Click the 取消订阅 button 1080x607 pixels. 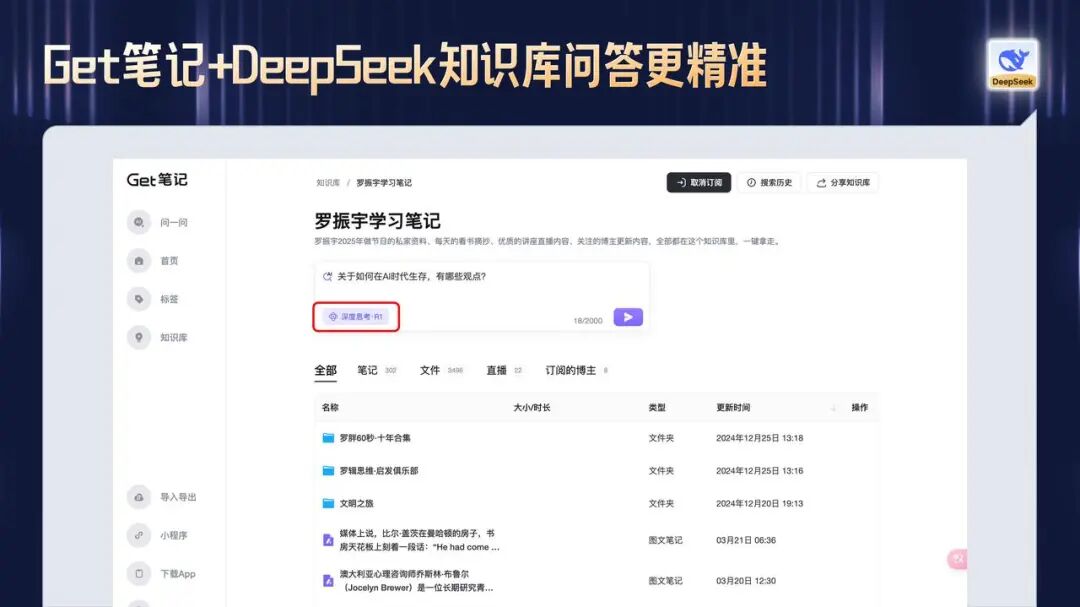point(698,183)
